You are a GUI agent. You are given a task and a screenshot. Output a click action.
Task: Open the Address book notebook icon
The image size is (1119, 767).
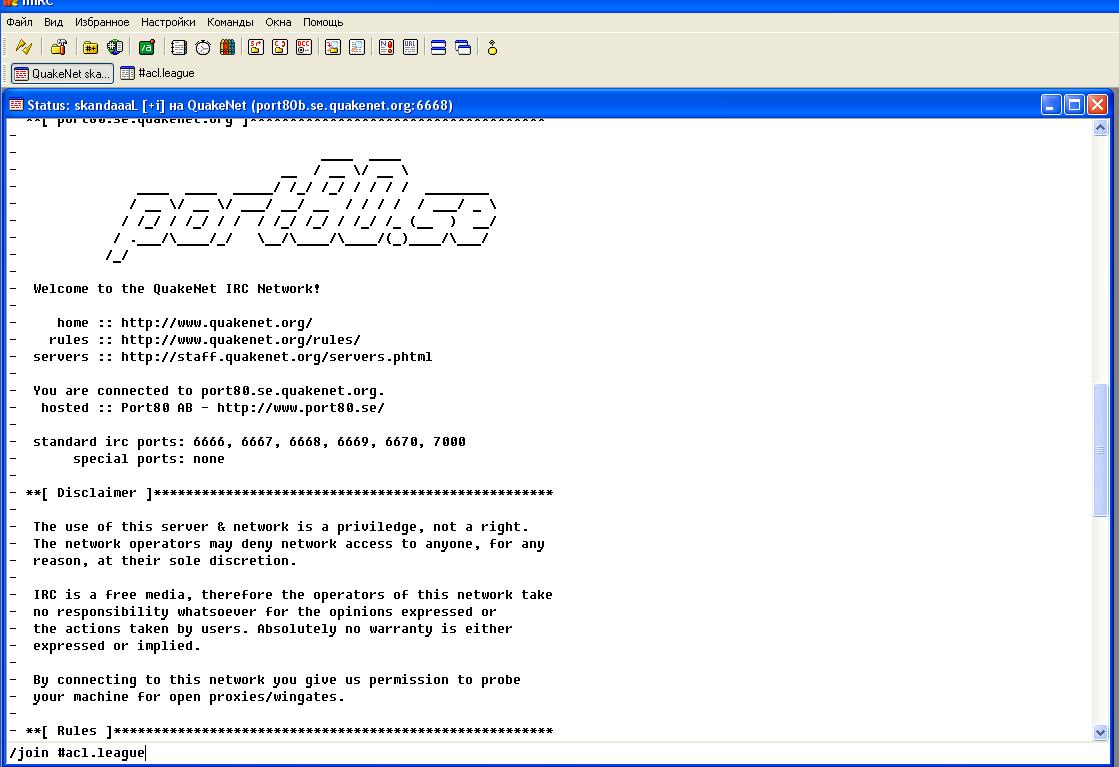178,48
